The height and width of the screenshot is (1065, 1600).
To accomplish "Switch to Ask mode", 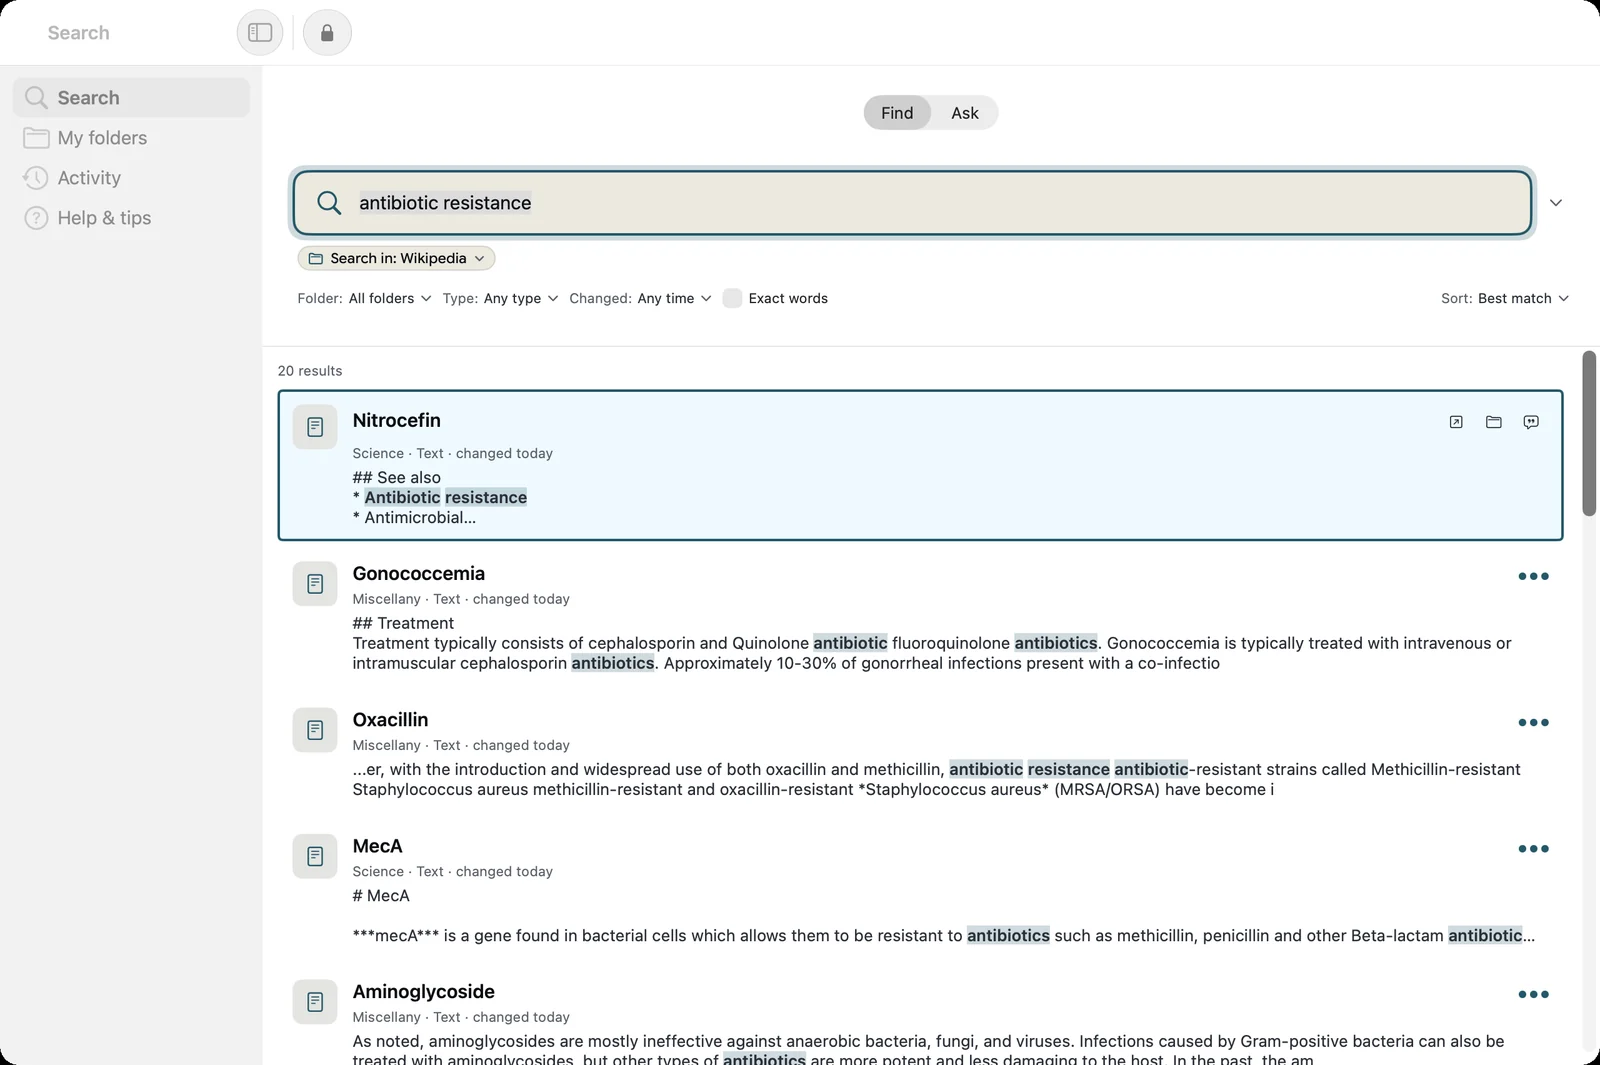I will tap(965, 113).
